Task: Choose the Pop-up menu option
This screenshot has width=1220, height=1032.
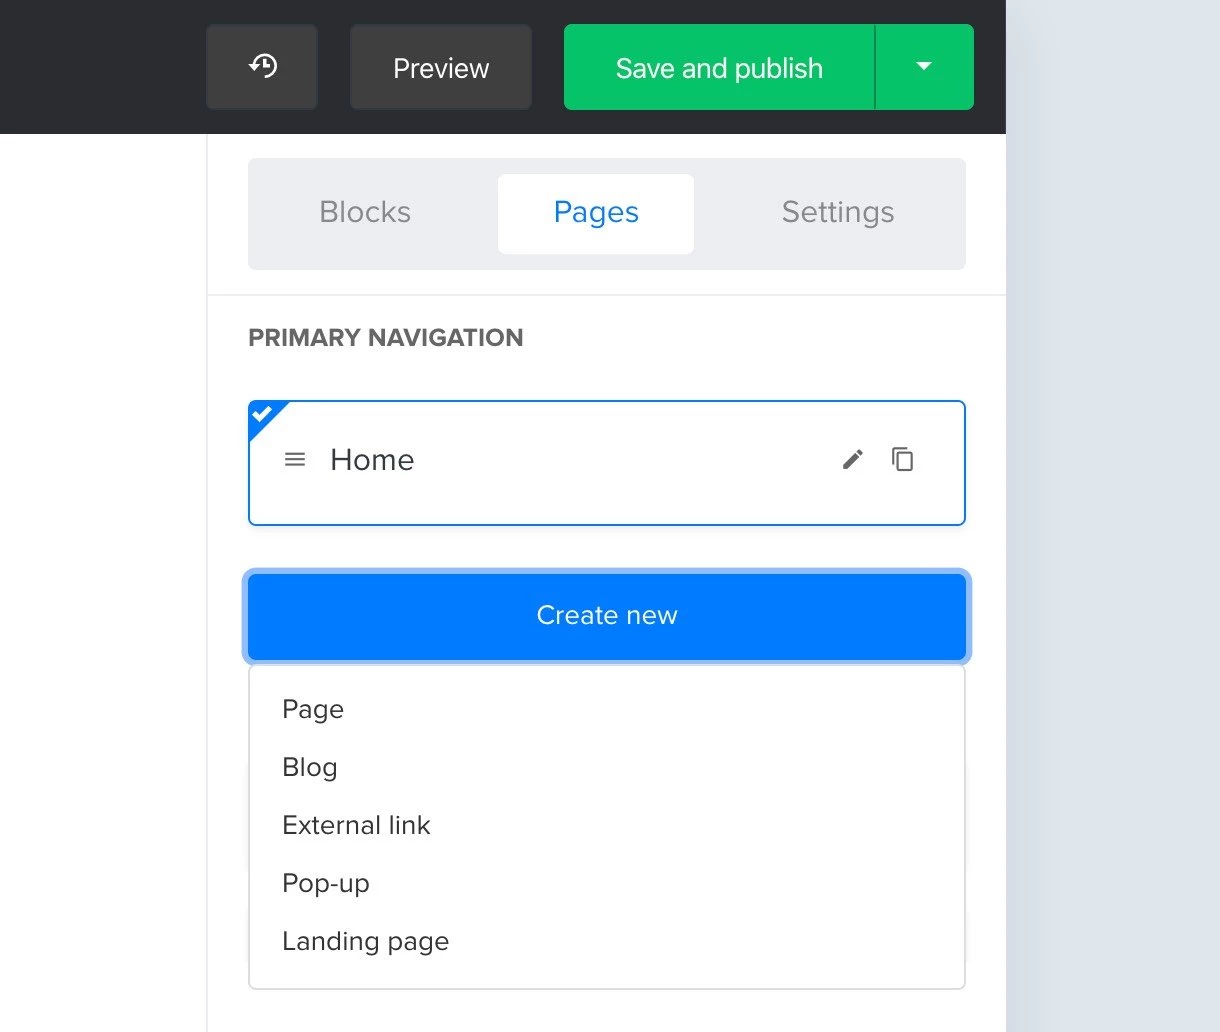Action: click(x=326, y=884)
